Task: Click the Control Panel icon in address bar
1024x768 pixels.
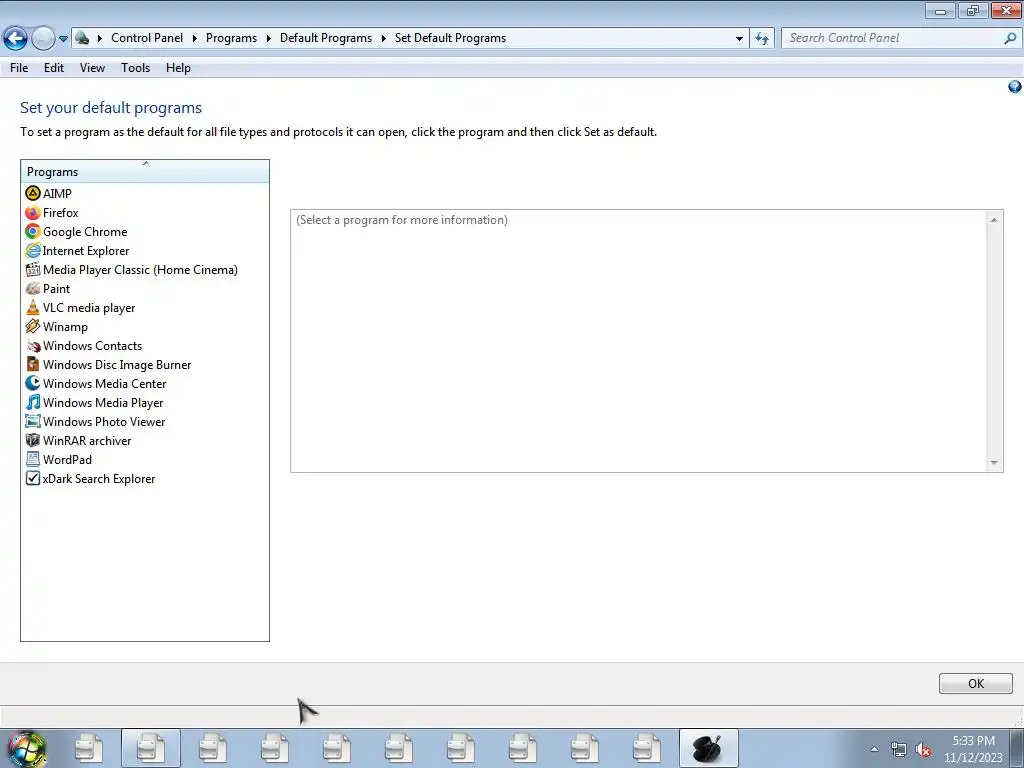Action: point(82,38)
